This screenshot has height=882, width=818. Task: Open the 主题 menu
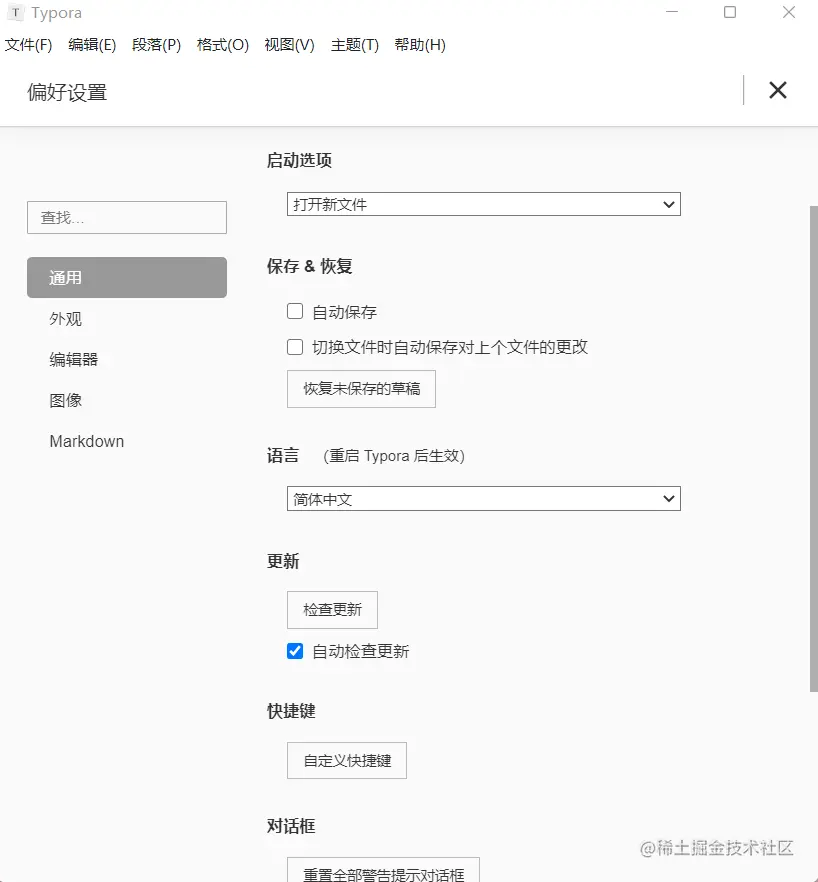353,45
